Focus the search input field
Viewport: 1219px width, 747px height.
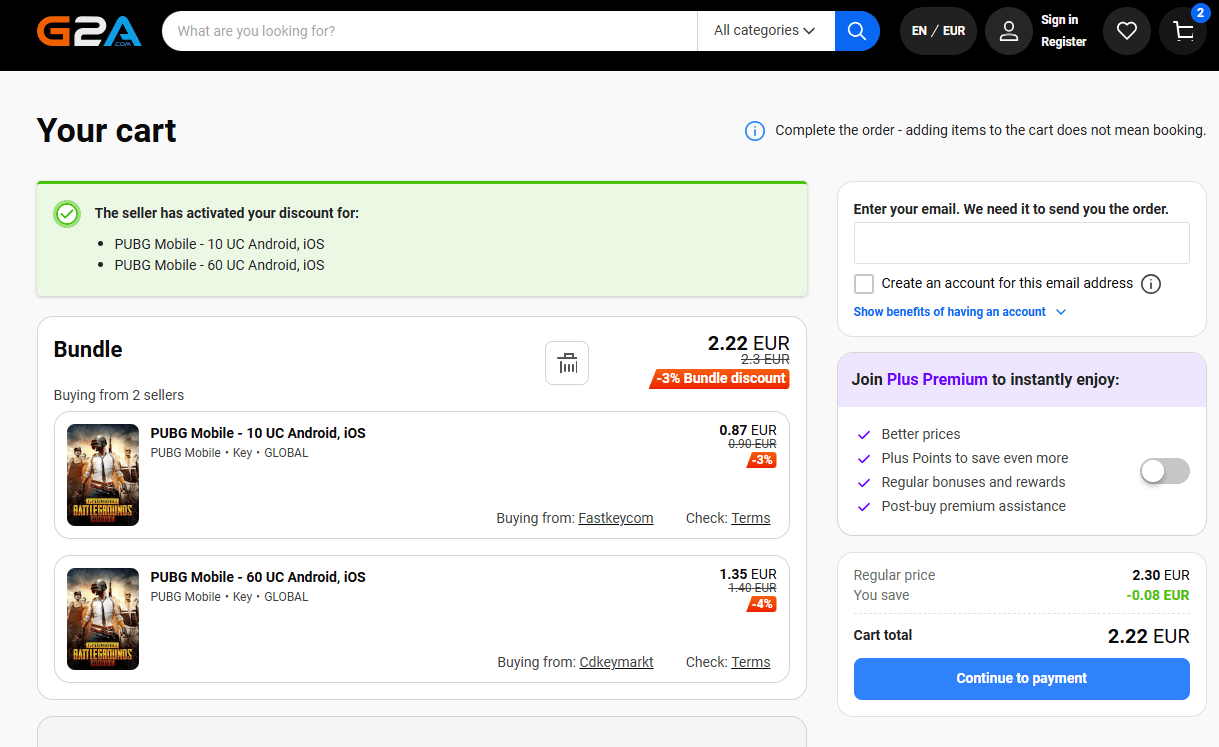pyautogui.click(x=430, y=31)
